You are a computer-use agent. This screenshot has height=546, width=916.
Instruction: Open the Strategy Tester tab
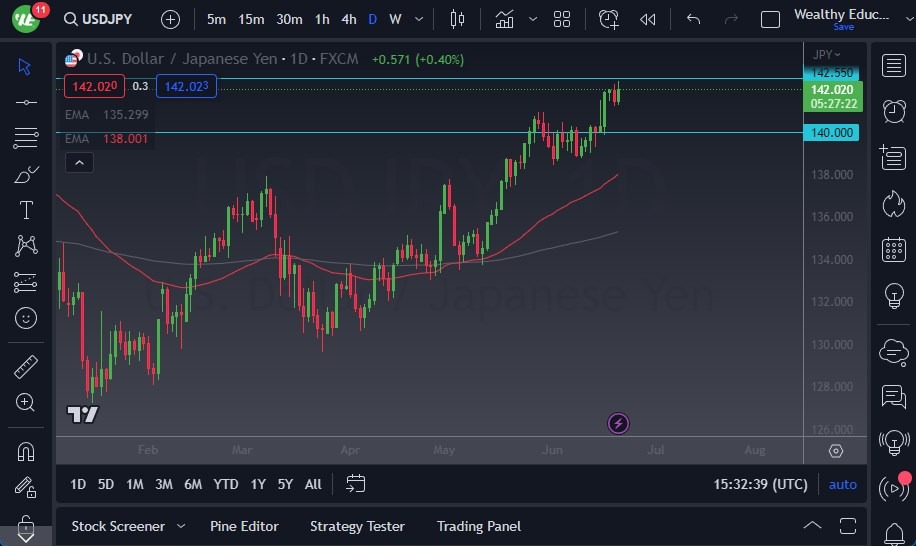pos(357,526)
